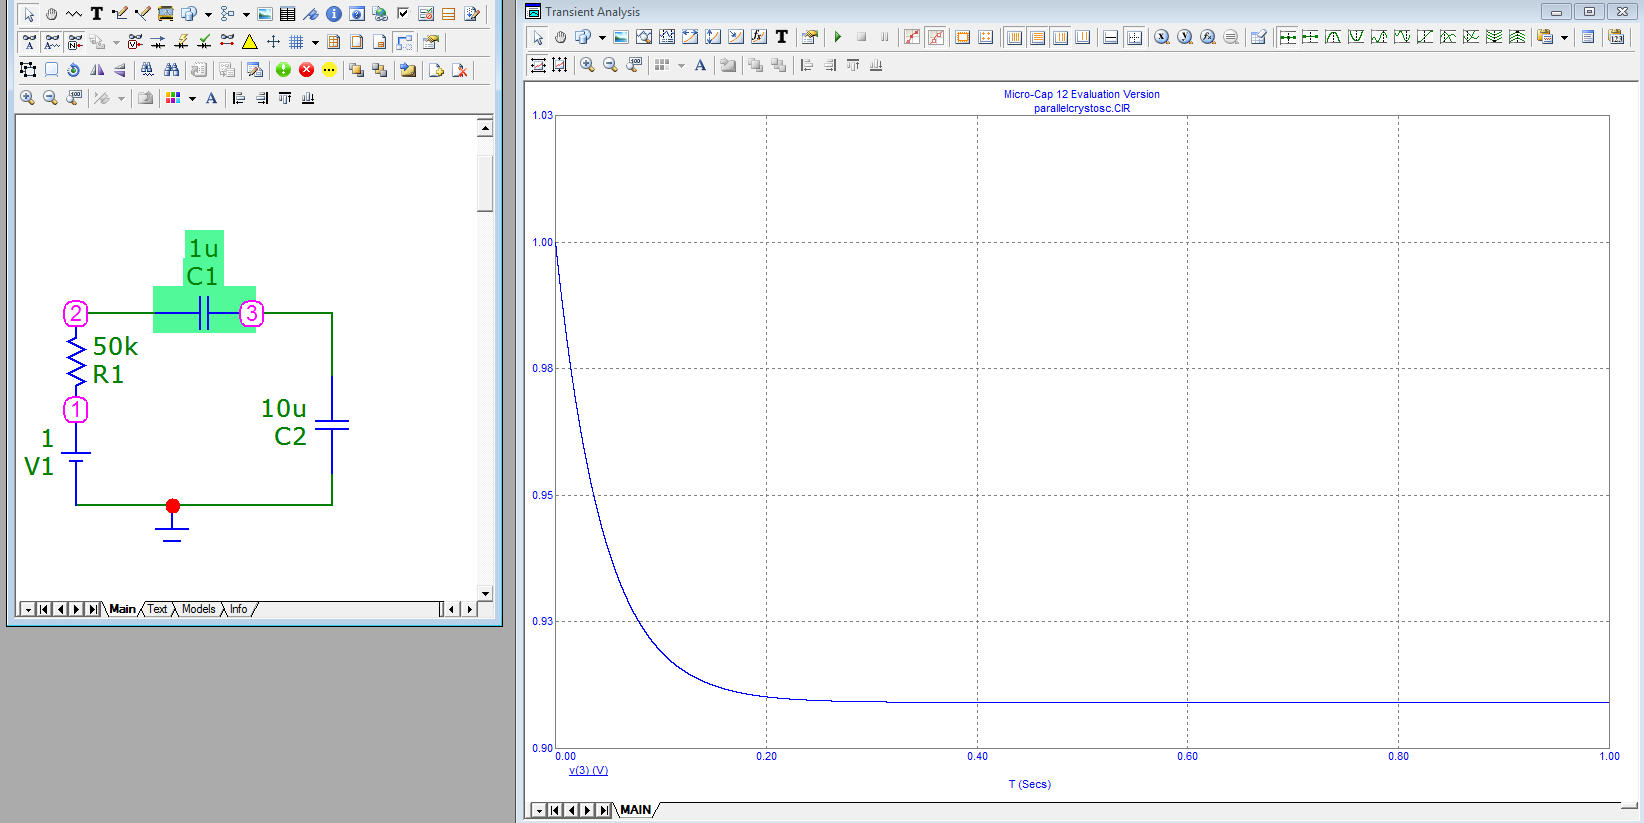Switch to the Text tab of schematic
This screenshot has width=1644, height=823.
pos(157,609)
